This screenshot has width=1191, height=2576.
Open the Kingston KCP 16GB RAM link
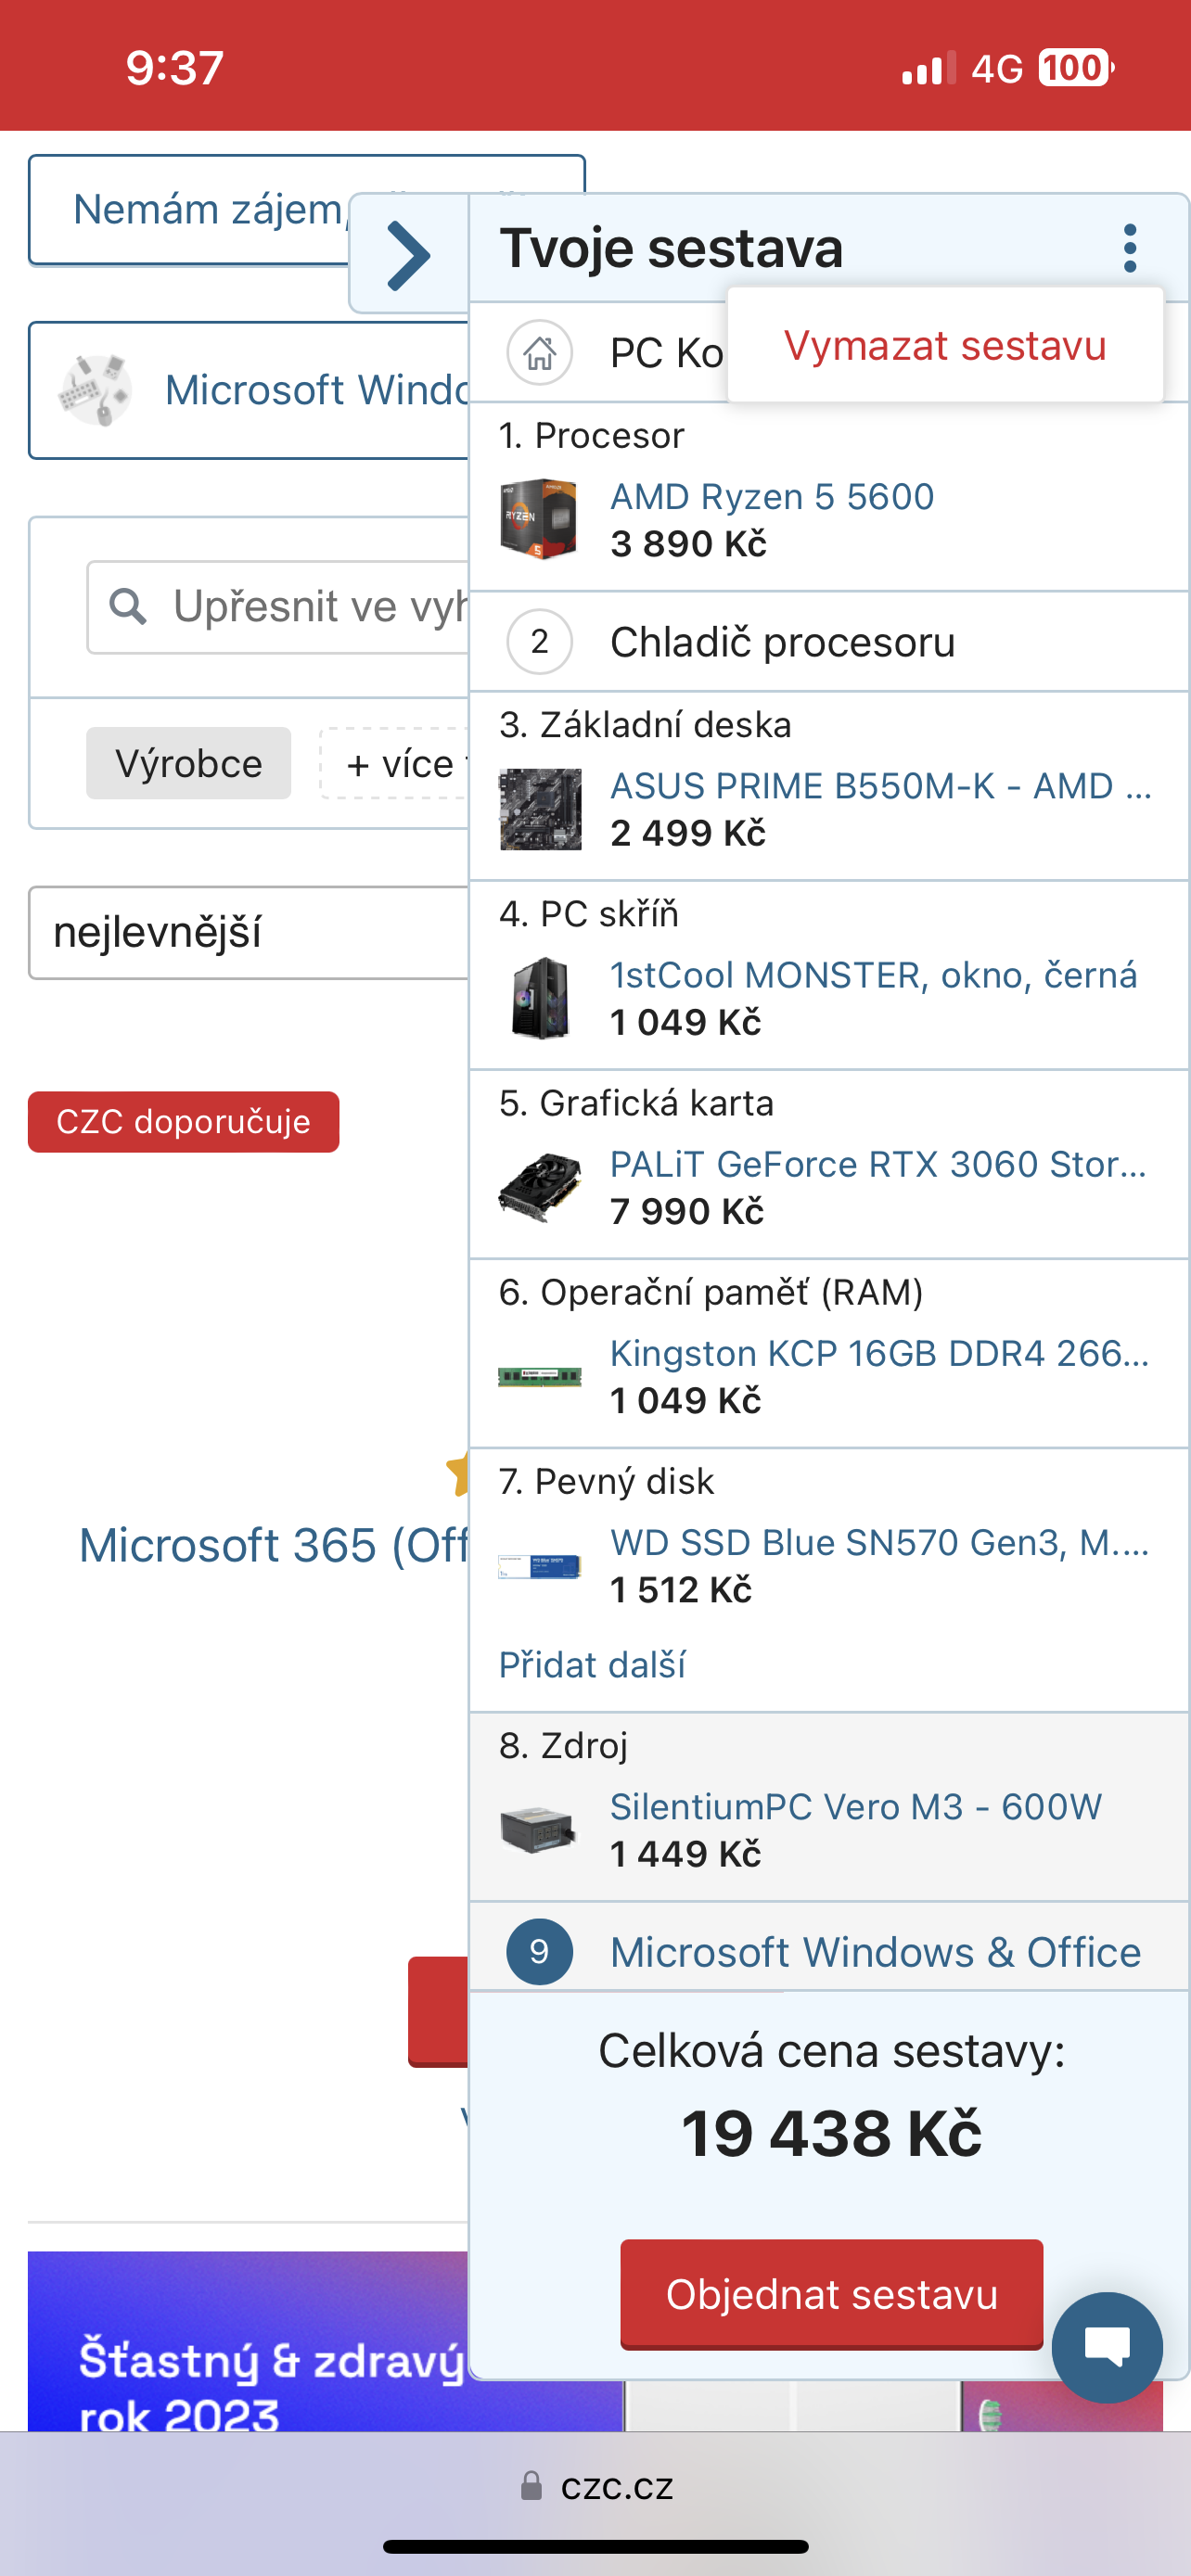pyautogui.click(x=880, y=1353)
